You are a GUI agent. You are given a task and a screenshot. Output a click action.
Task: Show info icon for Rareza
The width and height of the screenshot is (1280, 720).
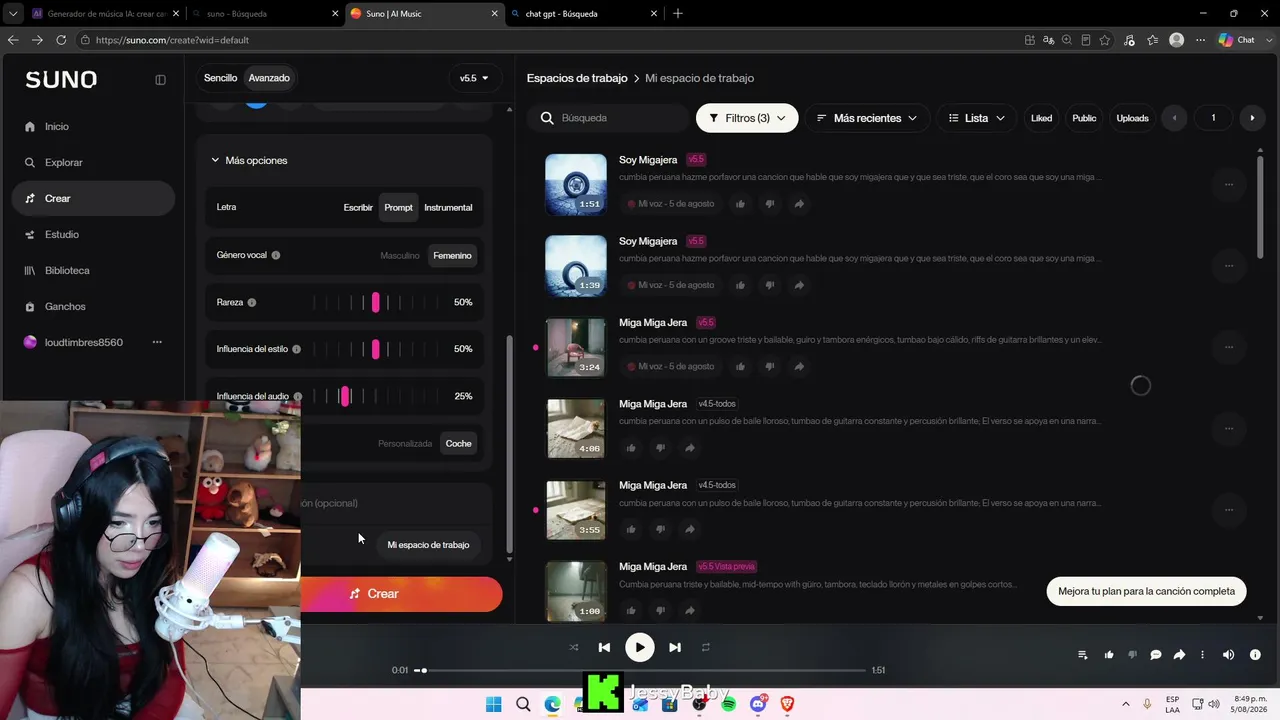[x=252, y=303]
